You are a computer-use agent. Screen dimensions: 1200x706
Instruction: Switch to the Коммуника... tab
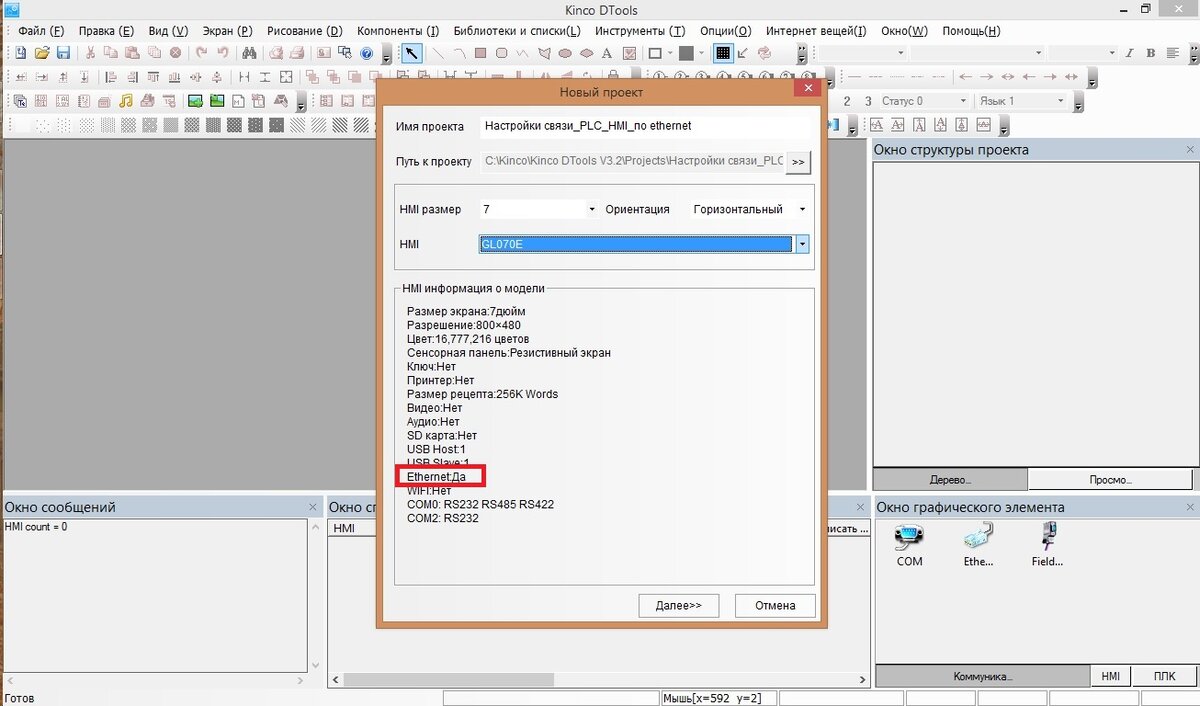tap(982, 676)
